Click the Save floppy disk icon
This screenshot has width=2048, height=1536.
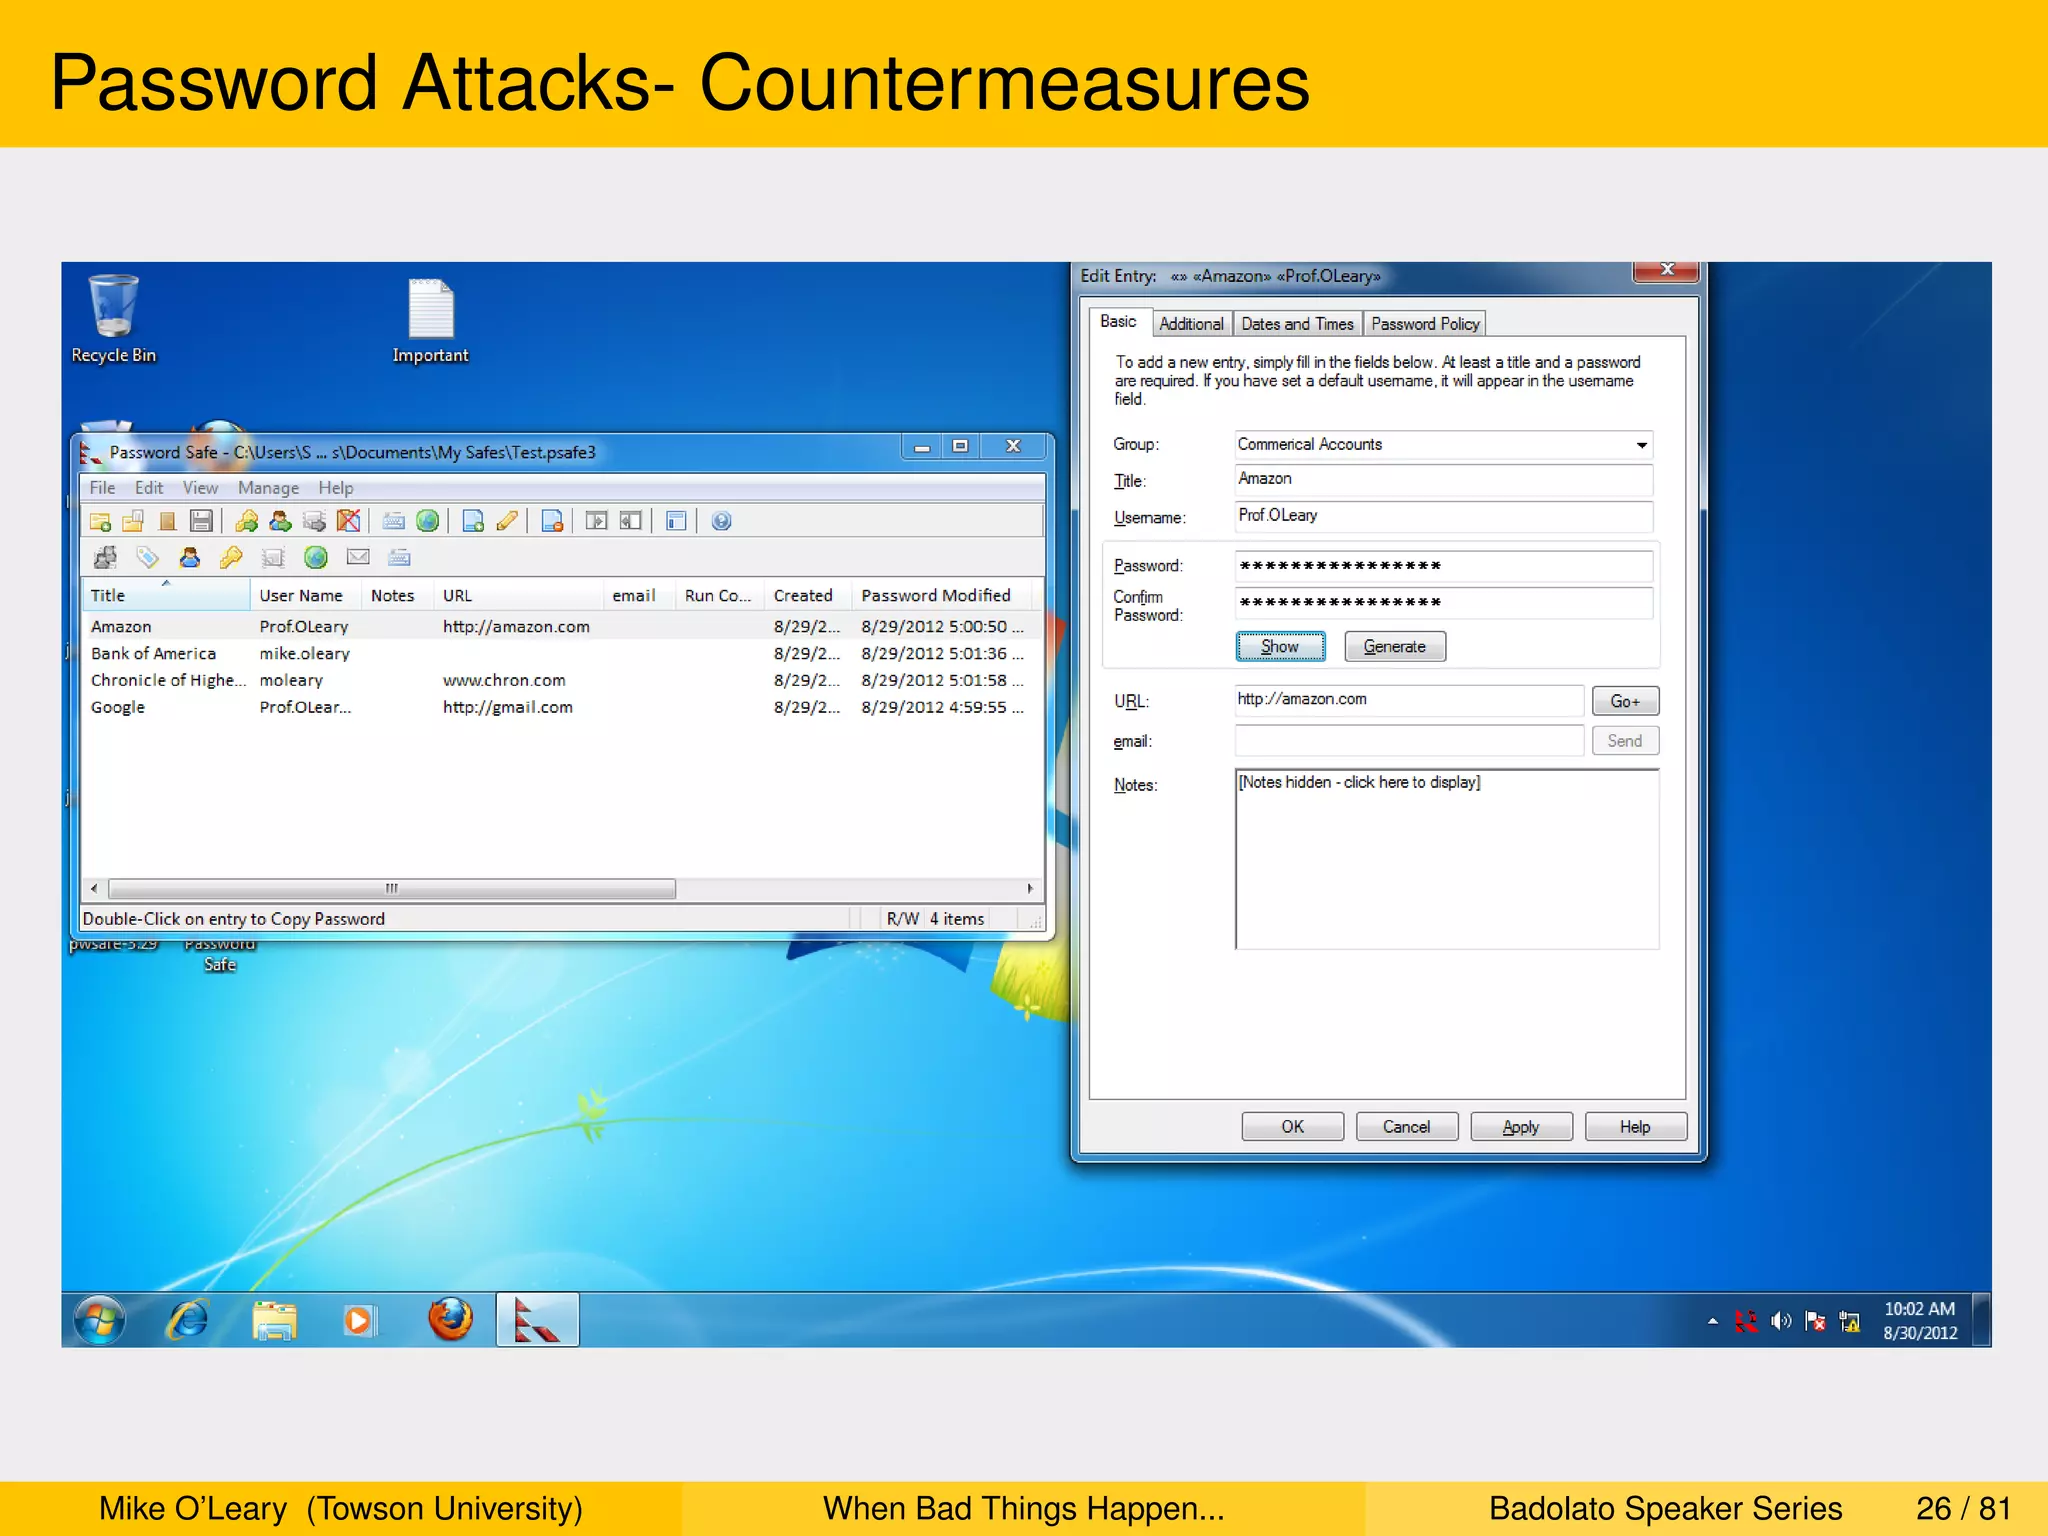point(201,521)
